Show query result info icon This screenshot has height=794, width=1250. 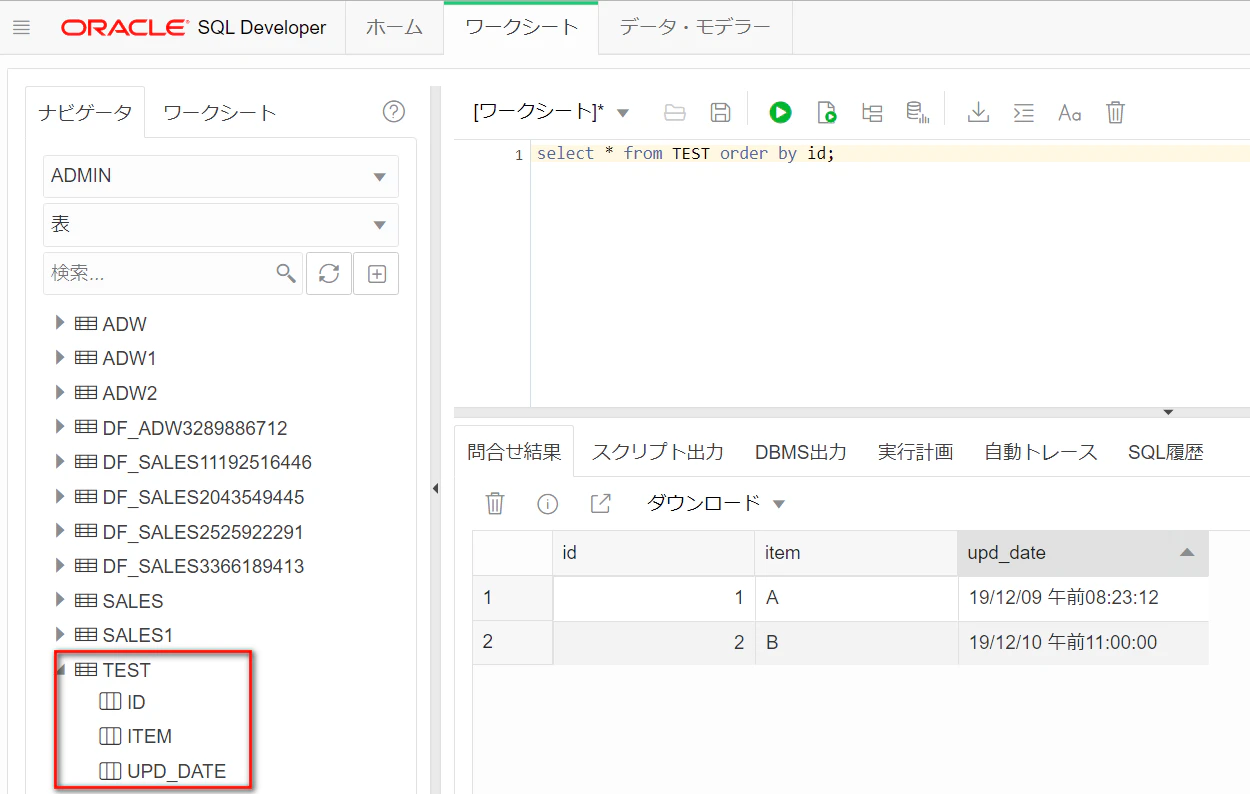pyautogui.click(x=547, y=503)
